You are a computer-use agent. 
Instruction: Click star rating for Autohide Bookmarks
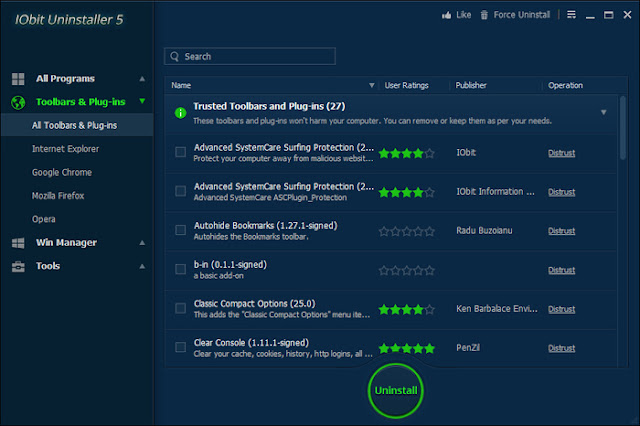407,231
